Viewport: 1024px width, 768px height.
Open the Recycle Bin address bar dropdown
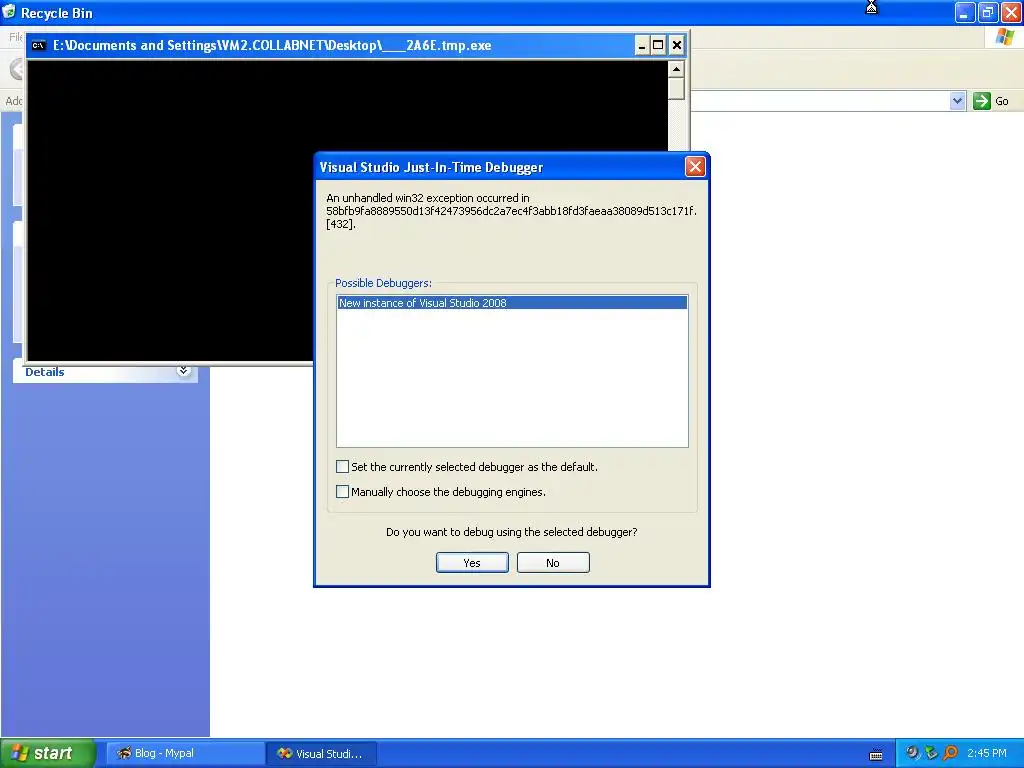957,101
